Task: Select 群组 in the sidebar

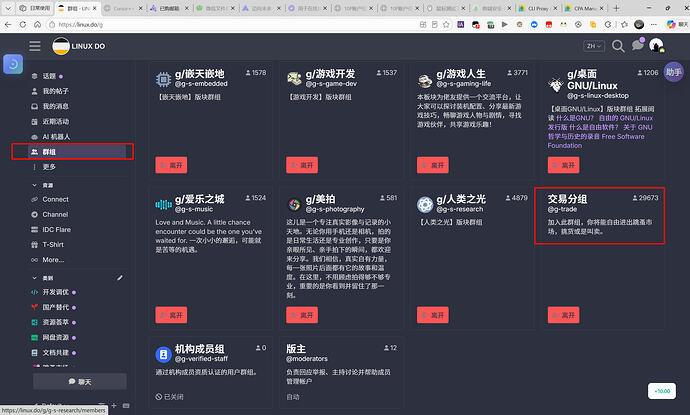Action: point(77,151)
